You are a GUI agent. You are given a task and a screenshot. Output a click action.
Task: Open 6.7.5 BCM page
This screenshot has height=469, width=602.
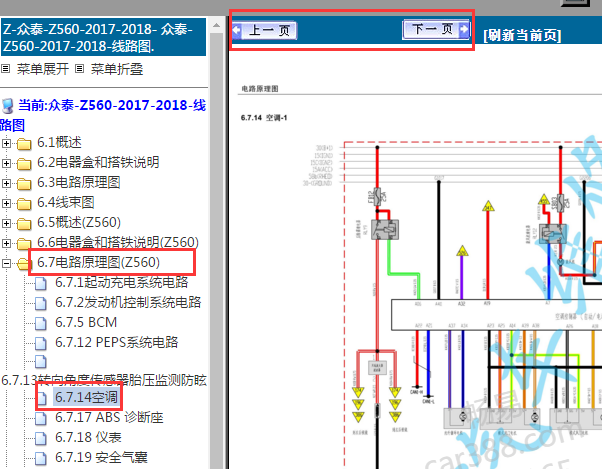click(86, 322)
